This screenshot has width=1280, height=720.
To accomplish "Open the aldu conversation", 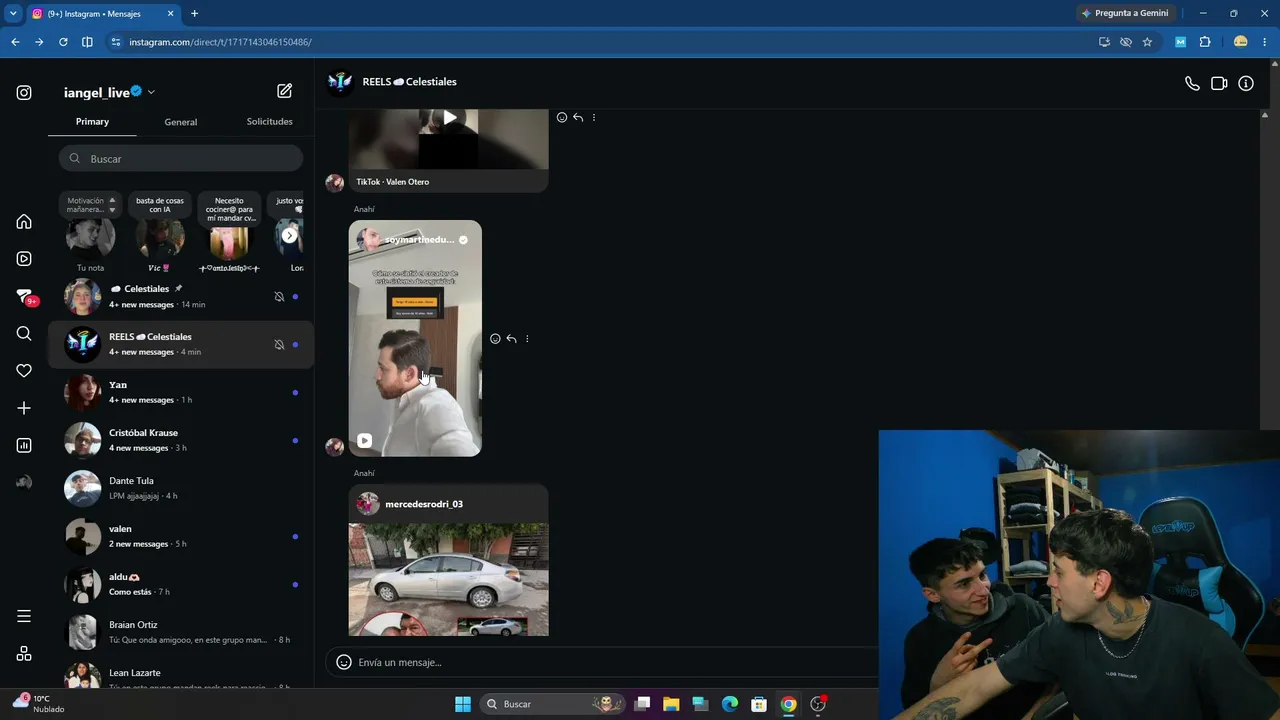I will [x=181, y=585].
